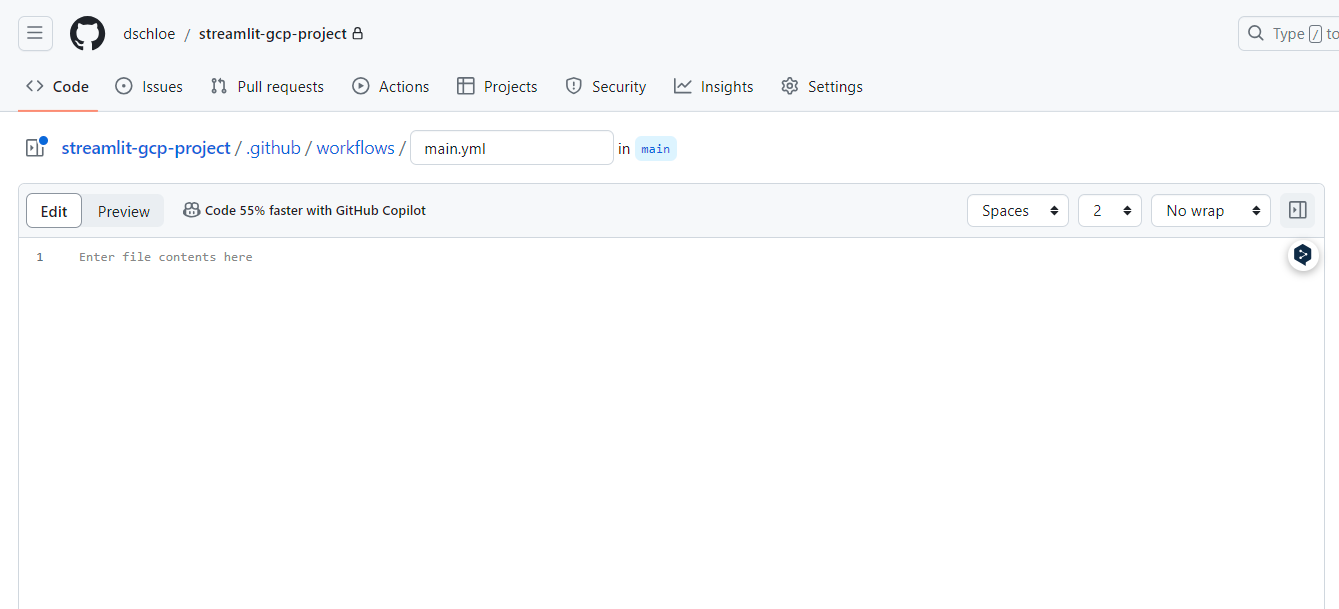The height and width of the screenshot is (609, 1339).
Task: Open the Pull requests tab
Action: [x=267, y=86]
